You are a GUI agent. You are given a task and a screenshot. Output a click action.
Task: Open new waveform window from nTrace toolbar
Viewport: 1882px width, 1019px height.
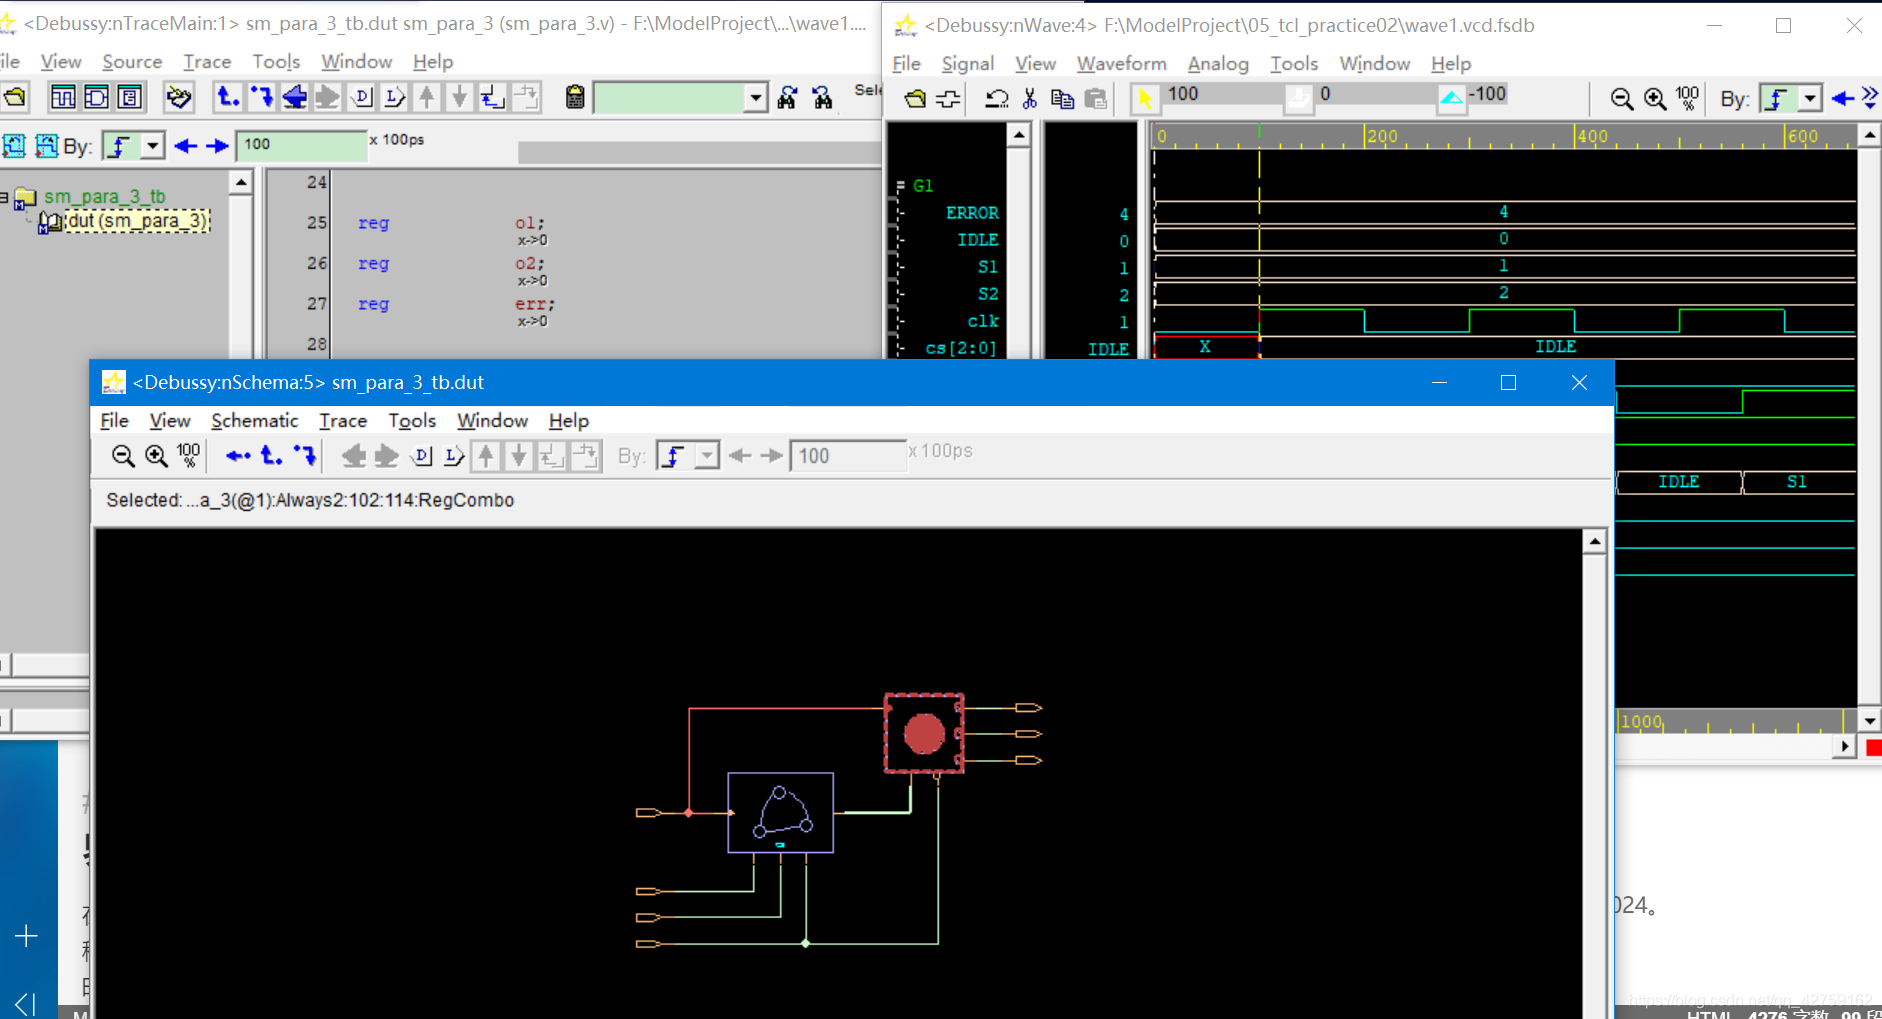coord(62,97)
